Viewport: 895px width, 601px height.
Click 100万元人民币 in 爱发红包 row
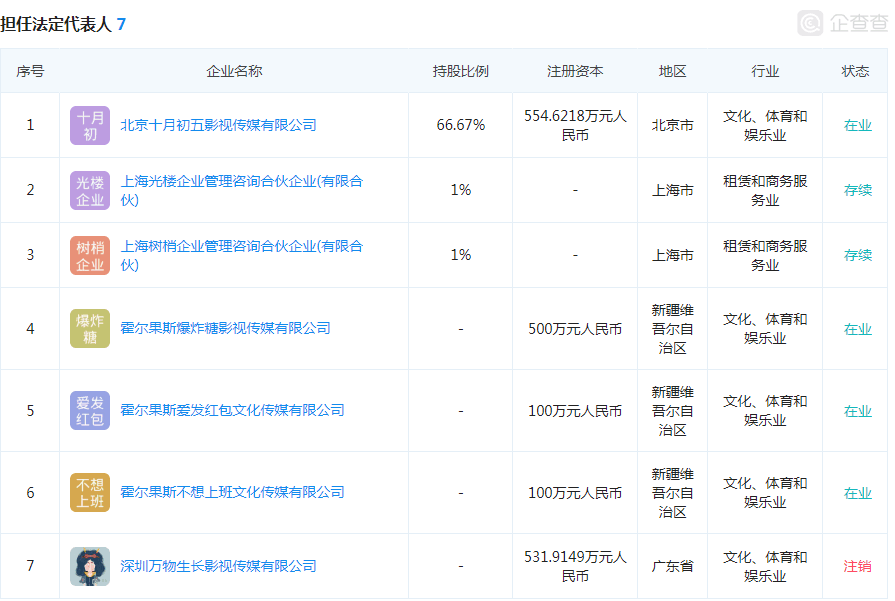(x=575, y=411)
